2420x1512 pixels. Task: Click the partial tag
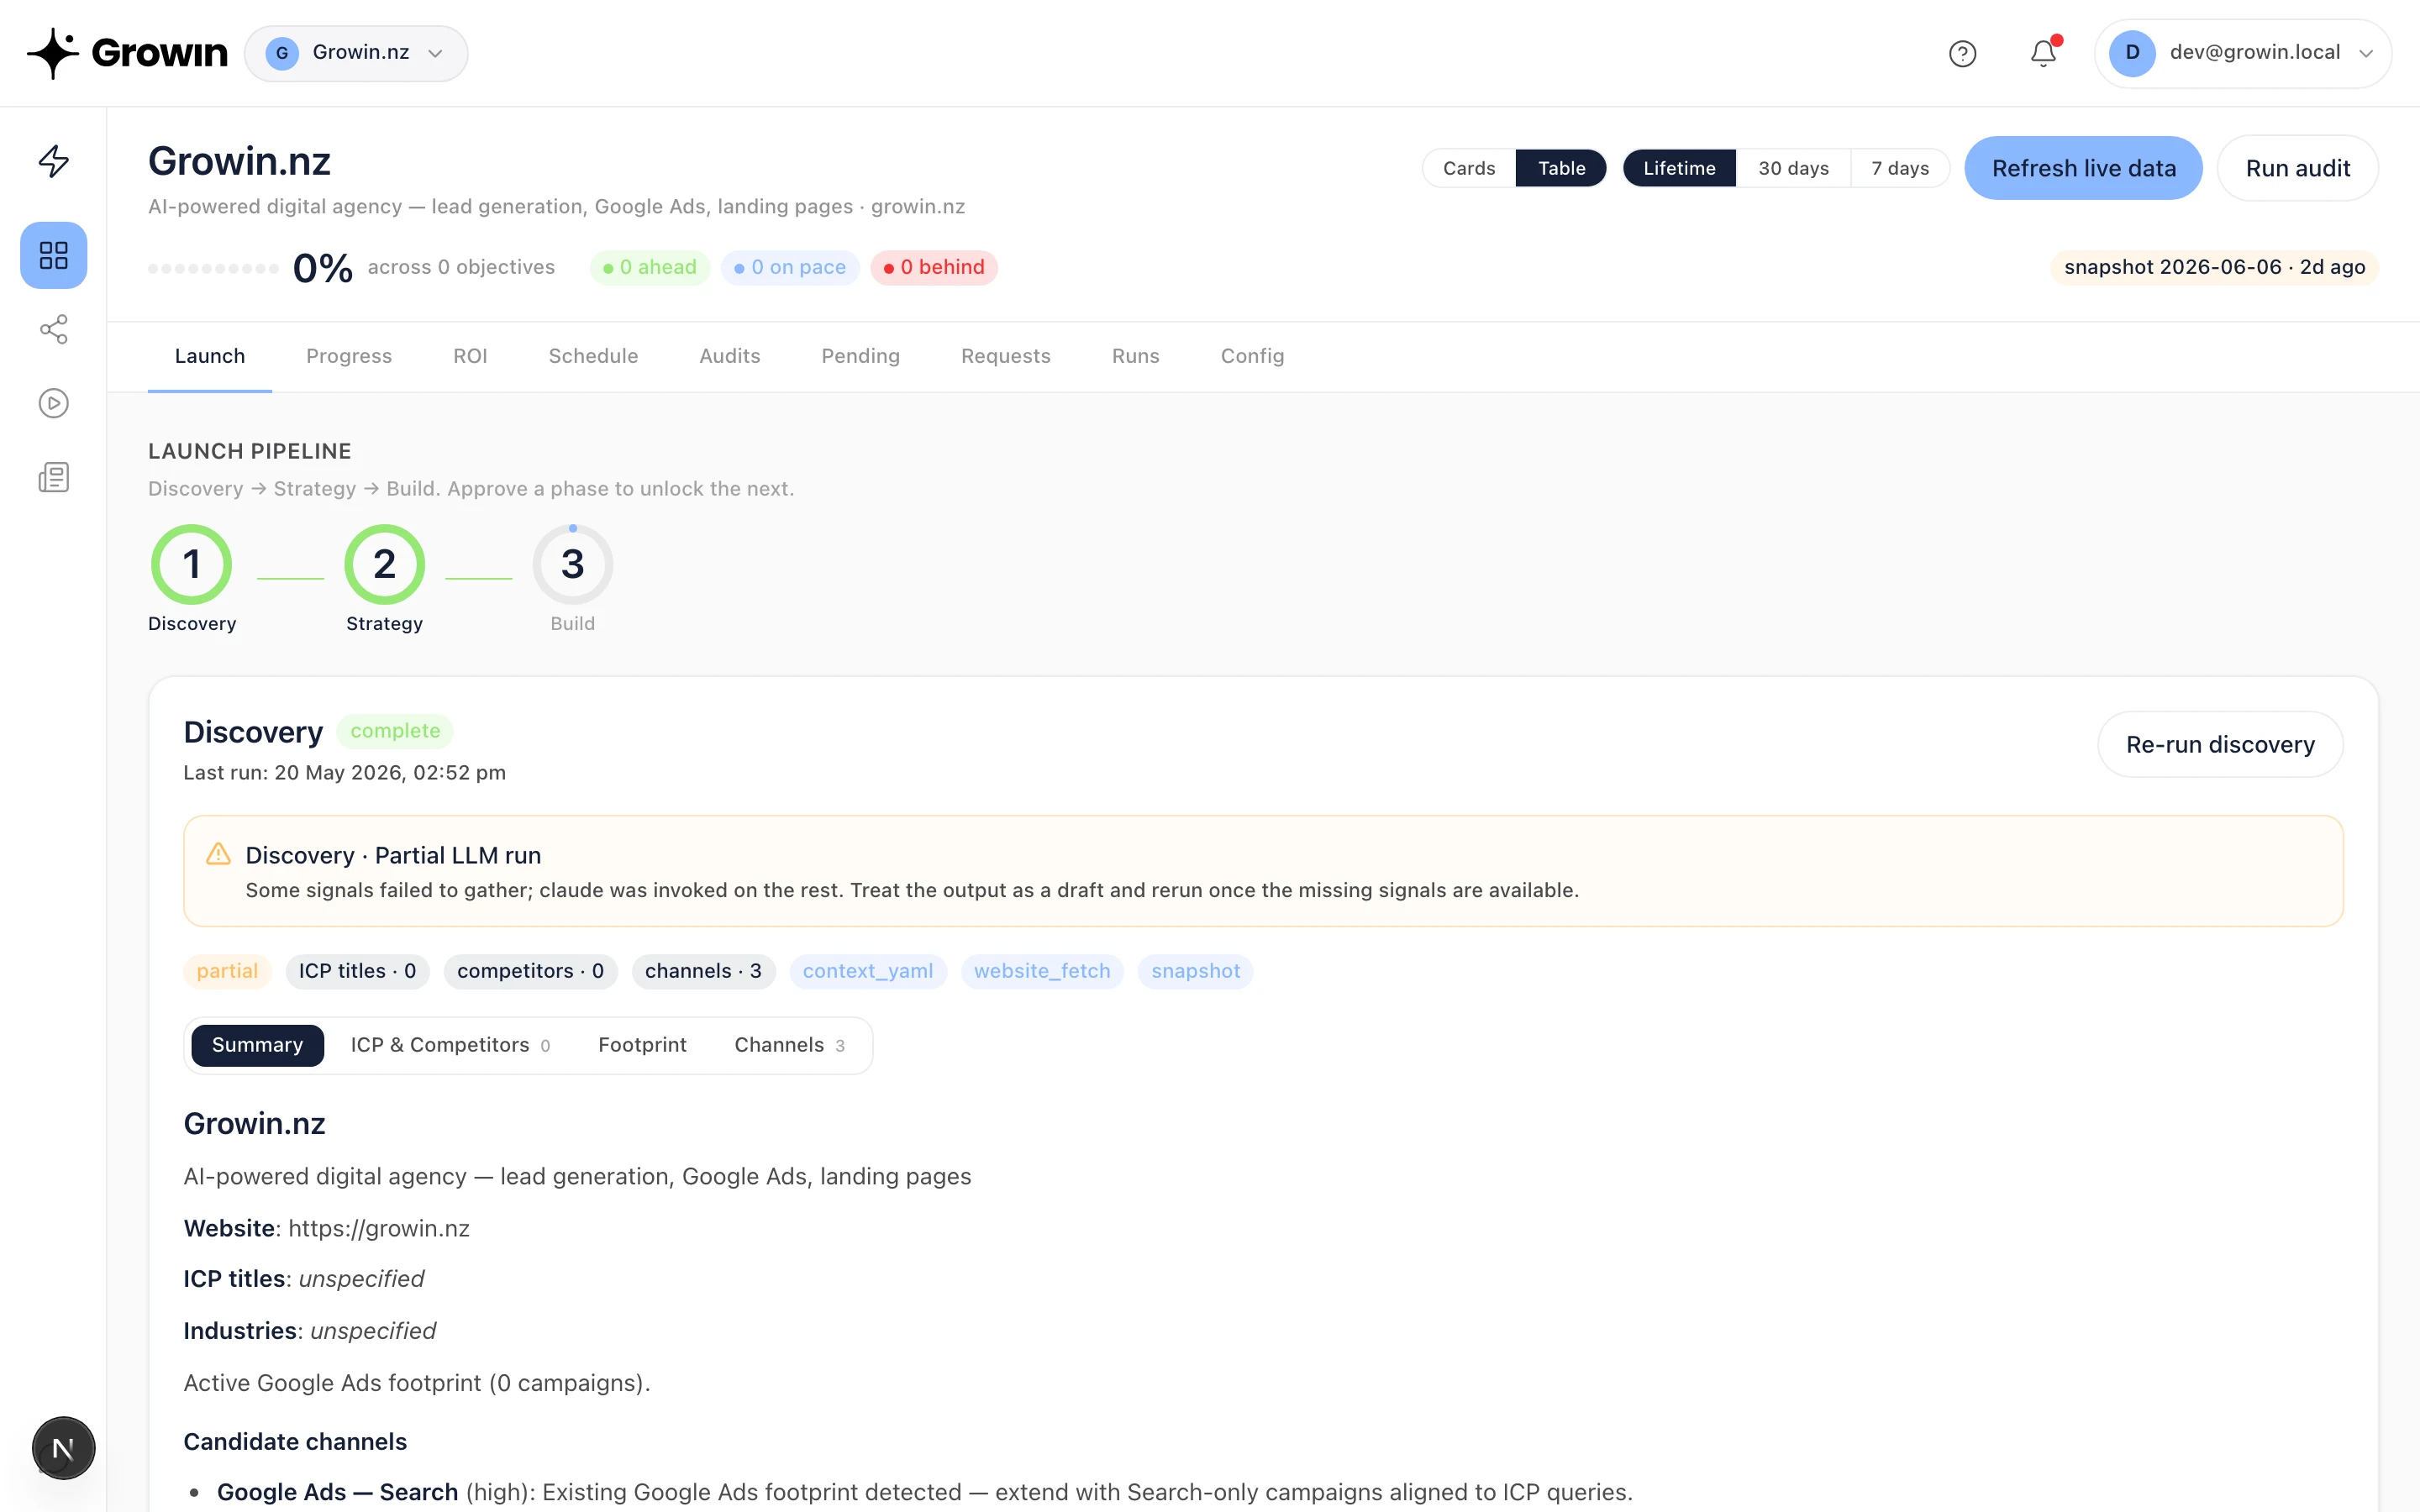click(x=227, y=971)
